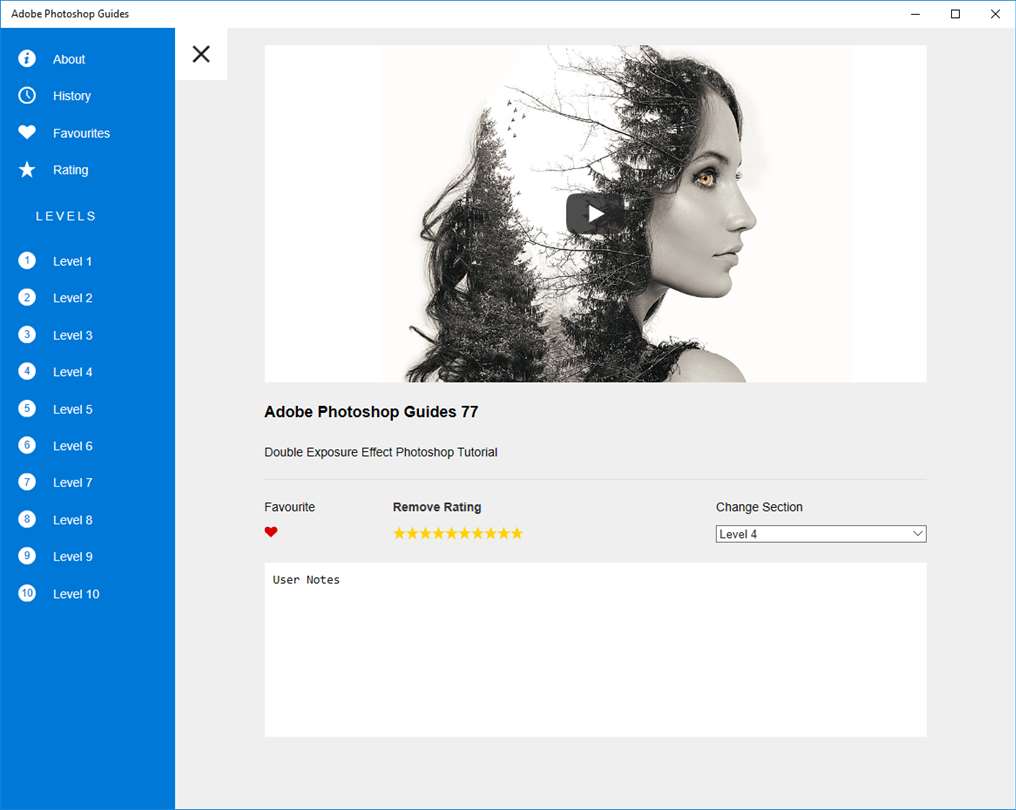Open the History menu item

(x=72, y=96)
